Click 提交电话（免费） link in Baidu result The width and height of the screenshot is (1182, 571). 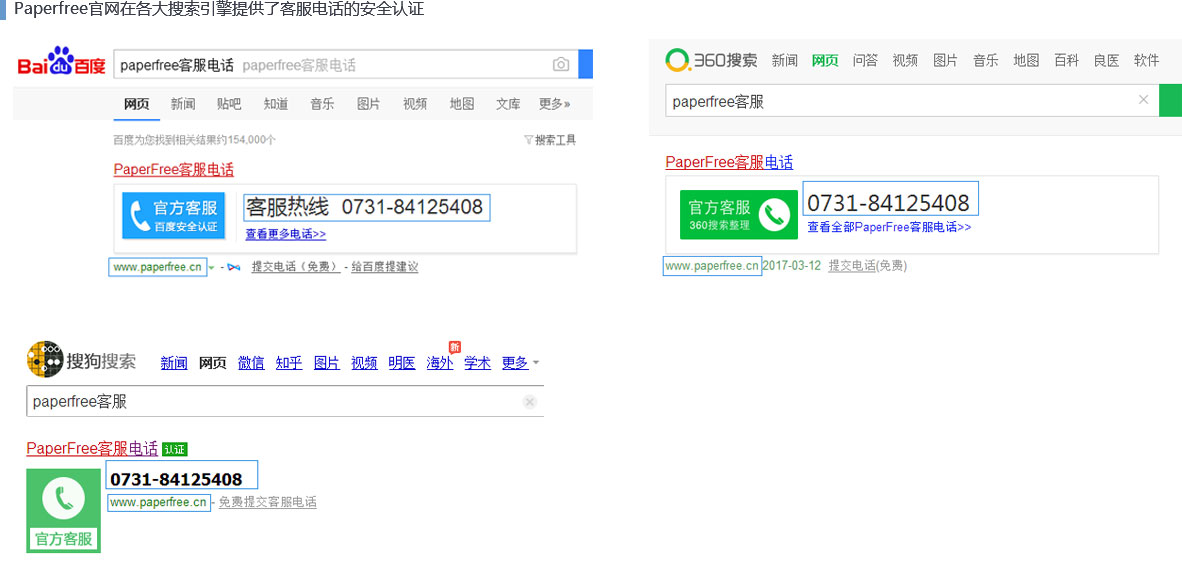296,267
